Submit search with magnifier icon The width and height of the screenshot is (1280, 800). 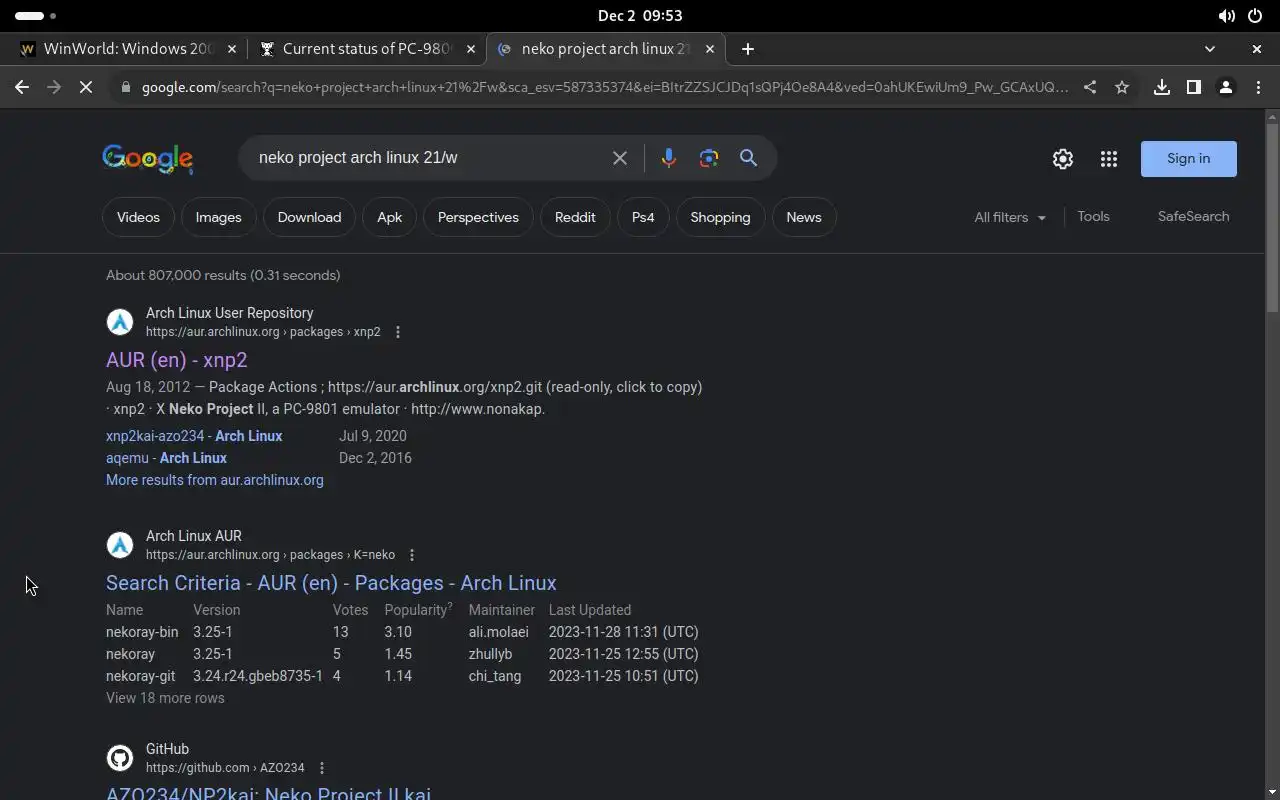coord(748,158)
